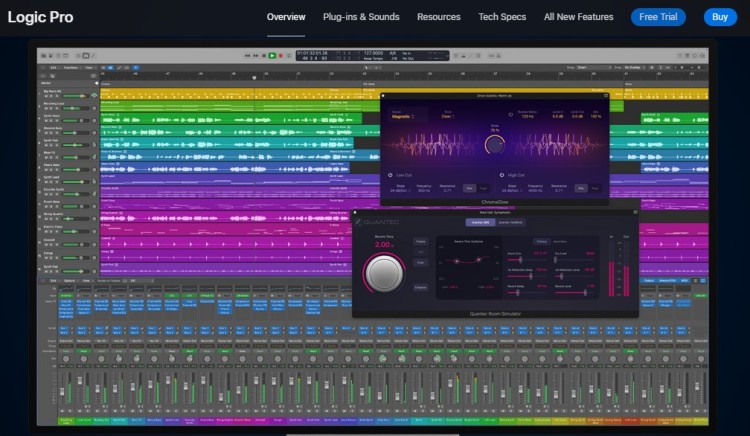The width and height of the screenshot is (750, 436).
Task: Open the Editors pencil icon
Action: [93, 56]
